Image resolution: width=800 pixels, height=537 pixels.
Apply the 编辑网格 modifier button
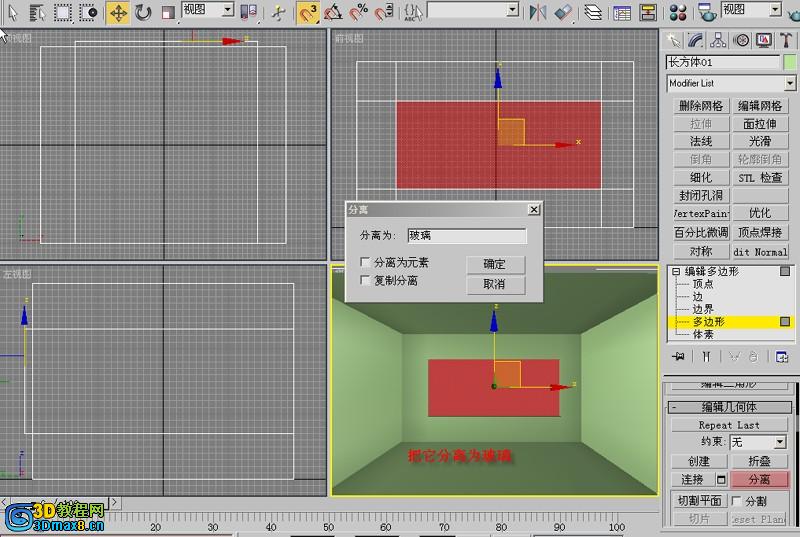pos(760,106)
